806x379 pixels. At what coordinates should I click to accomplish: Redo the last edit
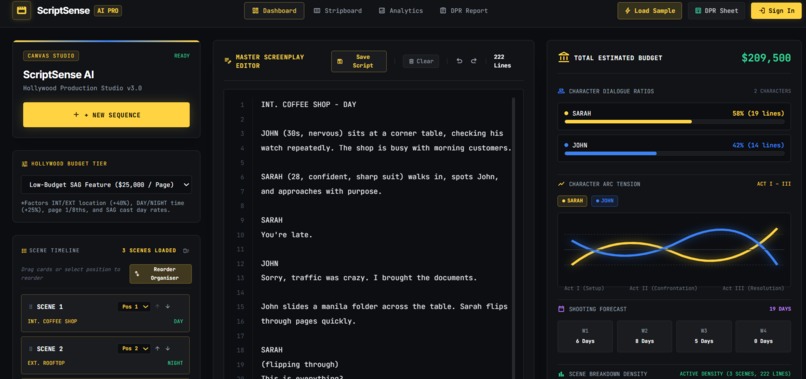(474, 61)
